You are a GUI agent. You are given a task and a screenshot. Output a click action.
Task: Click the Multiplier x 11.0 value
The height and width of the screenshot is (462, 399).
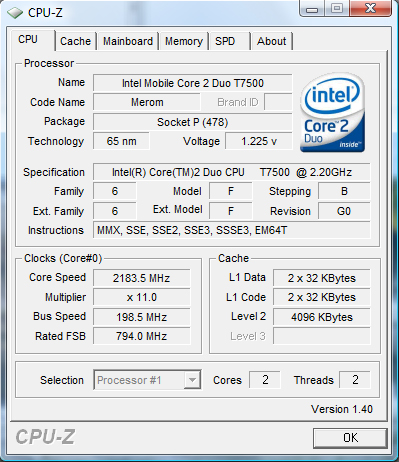pos(142,297)
